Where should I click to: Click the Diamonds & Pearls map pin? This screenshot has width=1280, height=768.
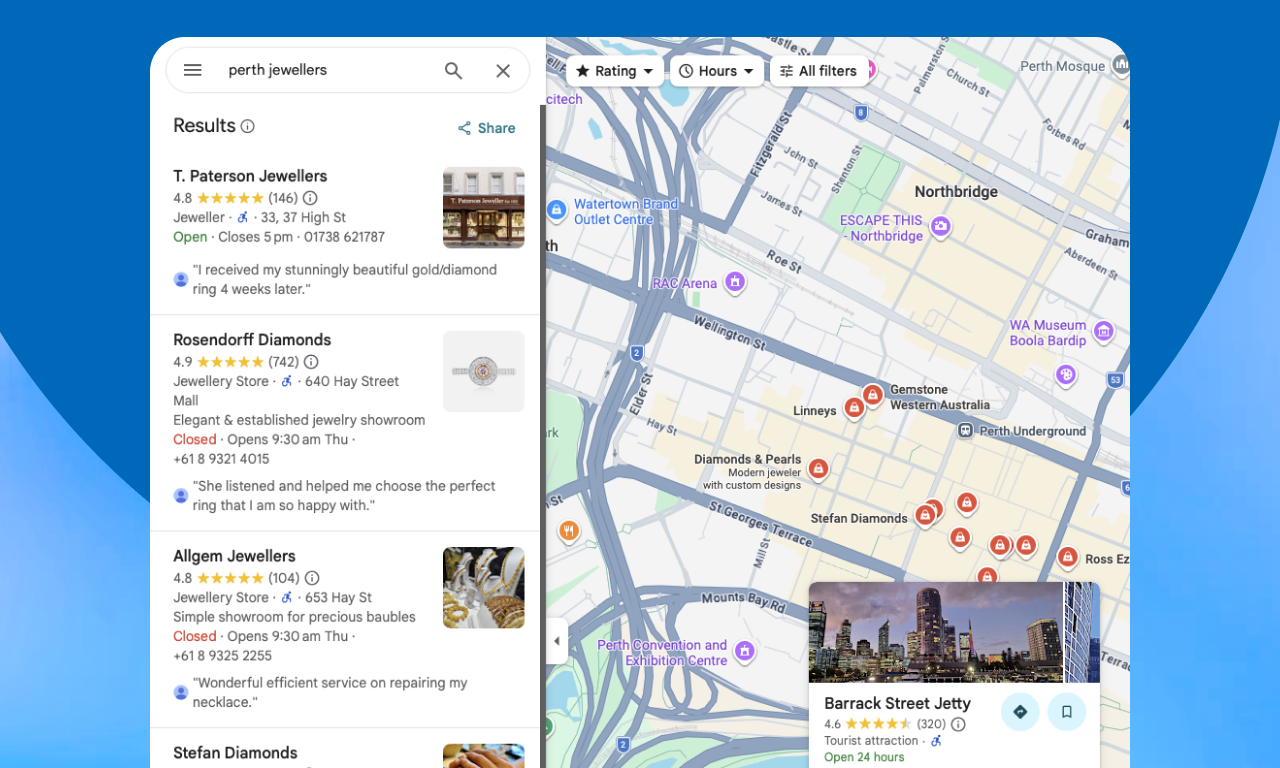[x=818, y=468]
